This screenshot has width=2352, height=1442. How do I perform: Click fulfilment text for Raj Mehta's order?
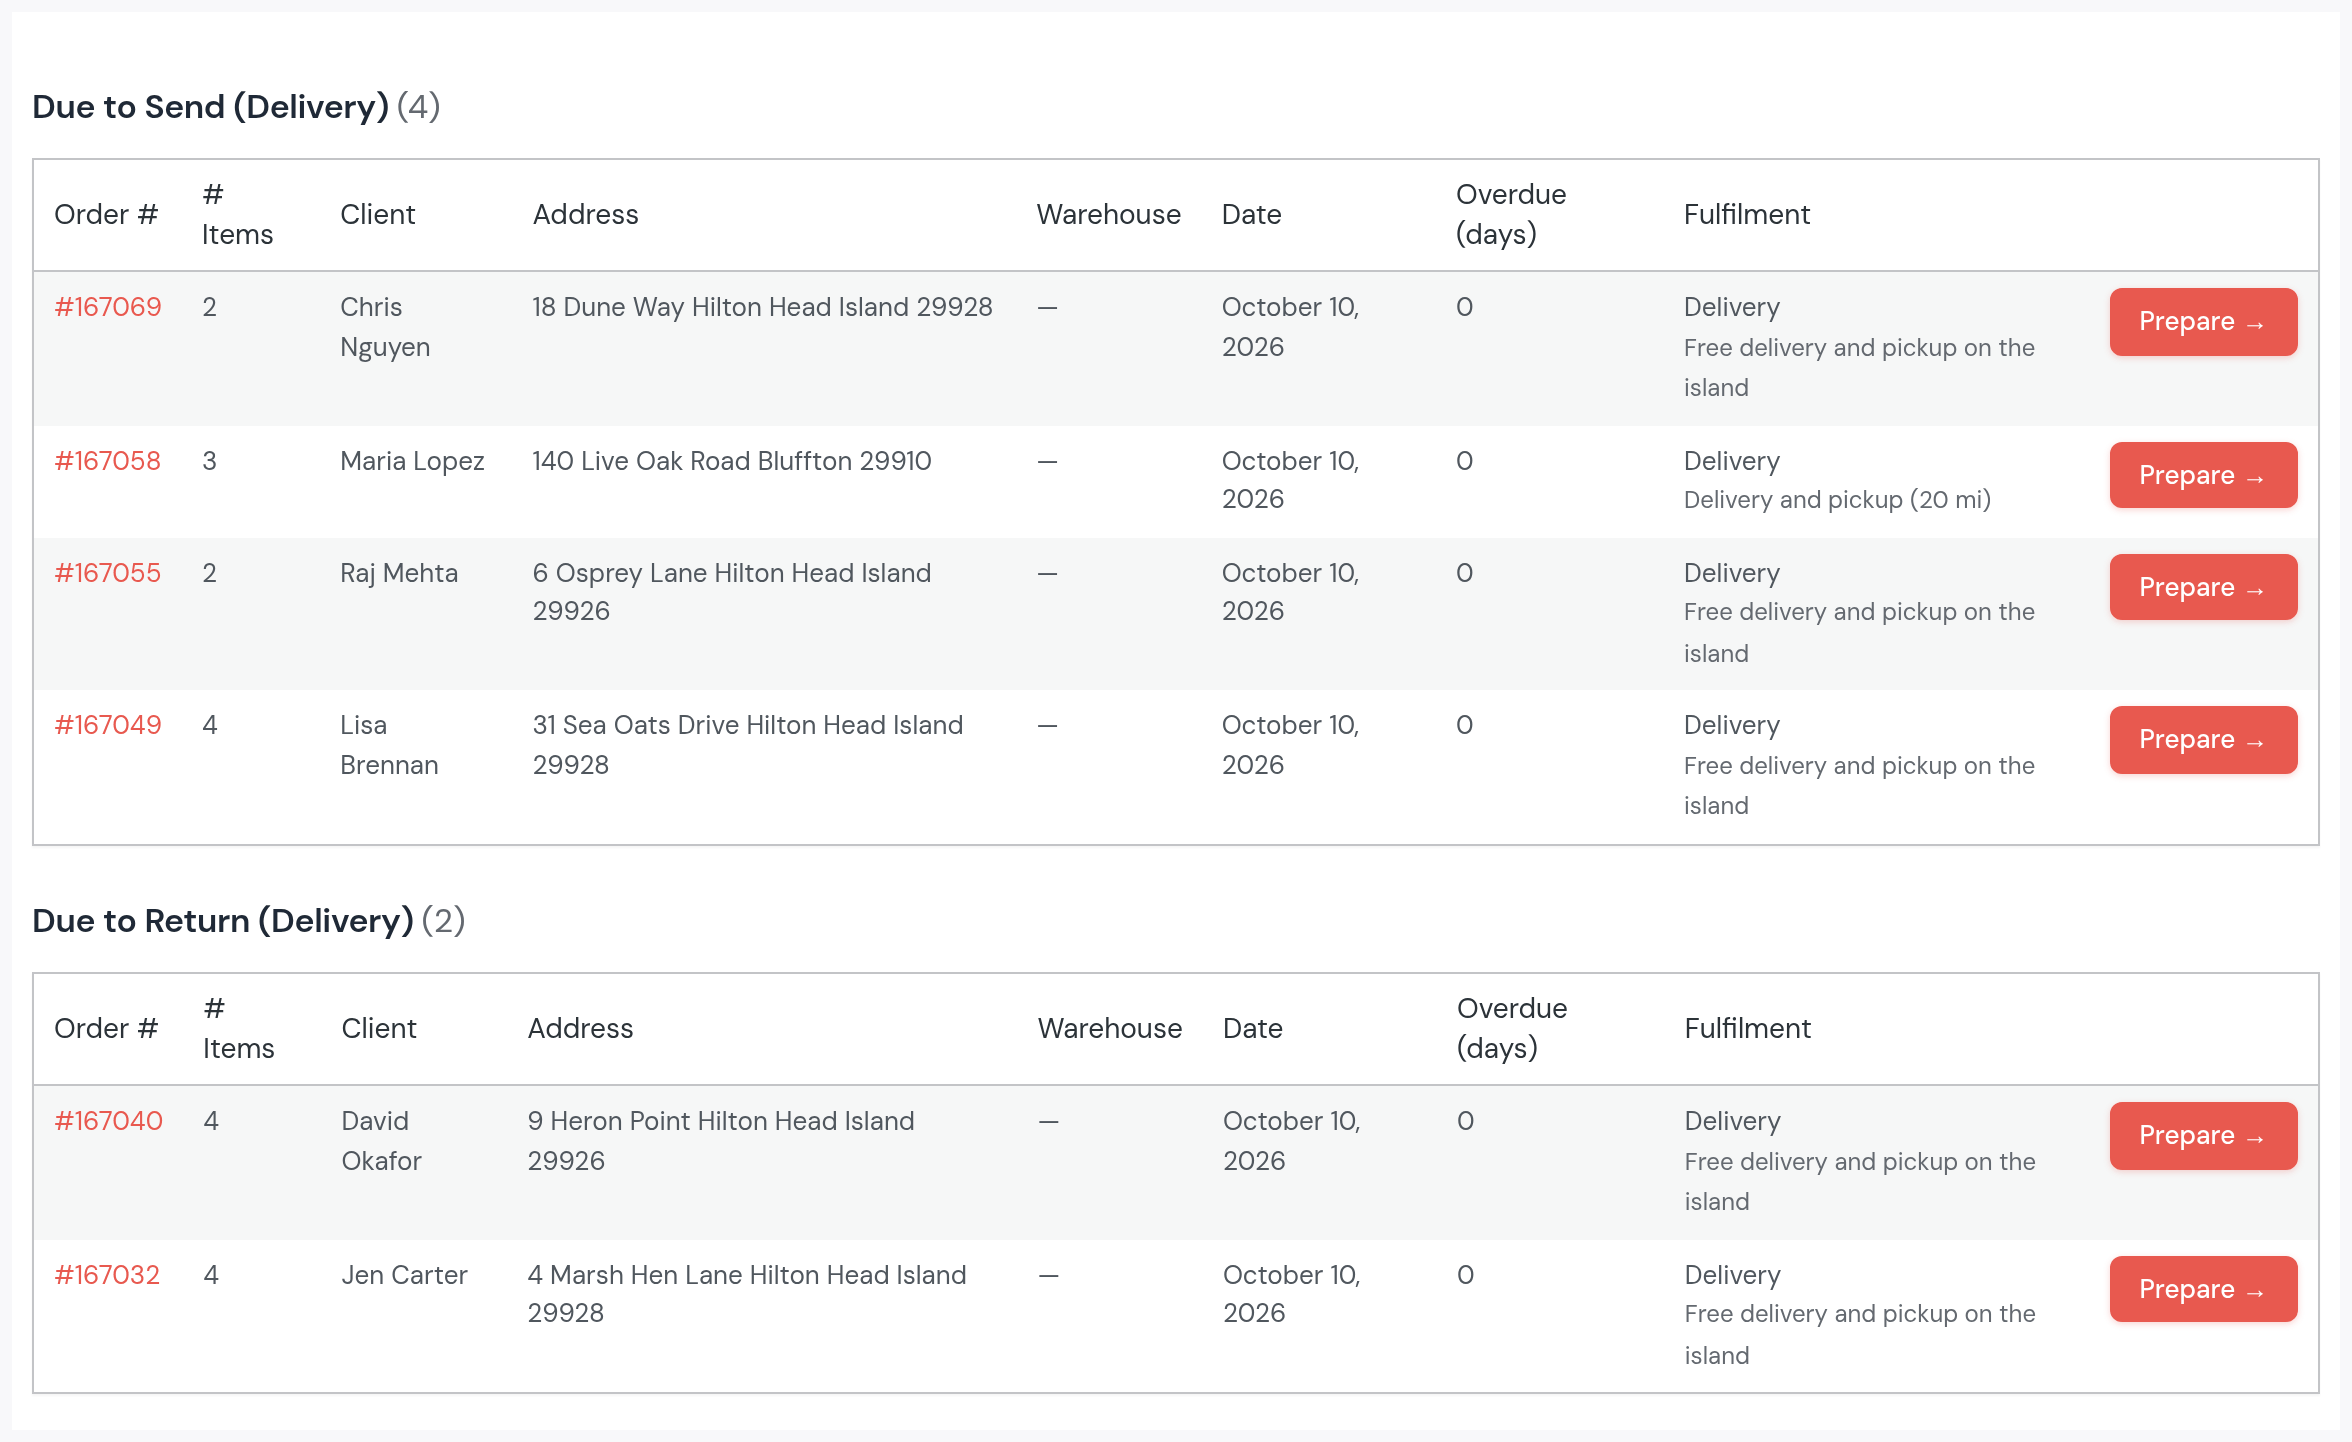pyautogui.click(x=1859, y=613)
